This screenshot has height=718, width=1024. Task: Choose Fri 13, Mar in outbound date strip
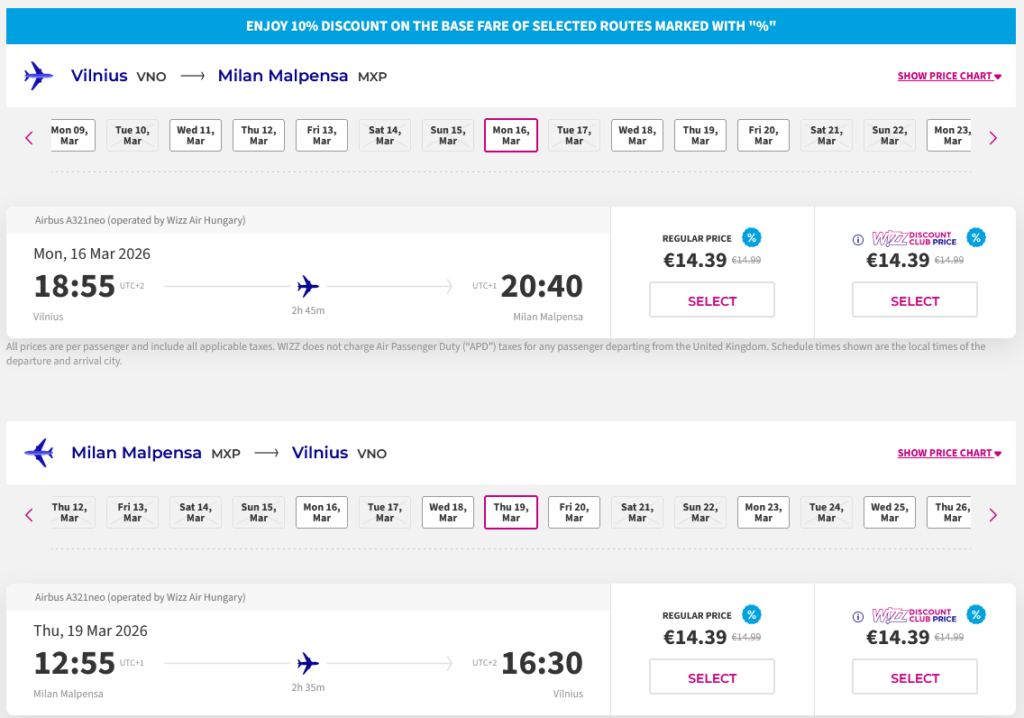(322, 136)
